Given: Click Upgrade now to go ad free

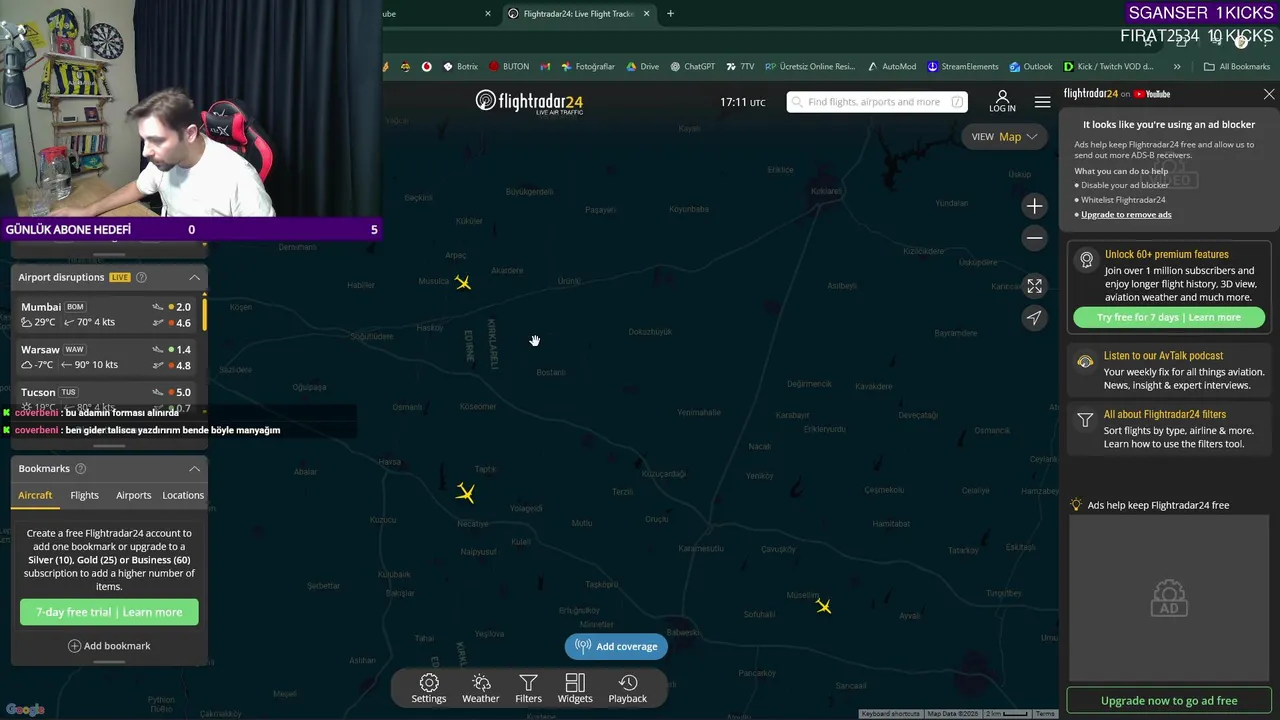Looking at the screenshot, I should tap(1169, 701).
